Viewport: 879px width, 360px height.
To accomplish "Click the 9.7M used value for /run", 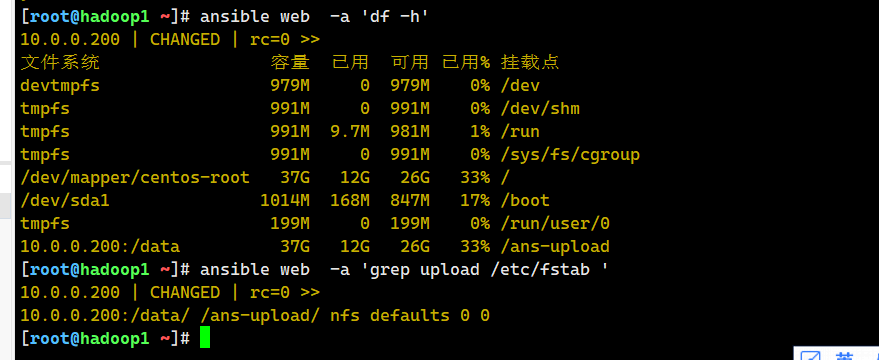I will click(x=350, y=132).
